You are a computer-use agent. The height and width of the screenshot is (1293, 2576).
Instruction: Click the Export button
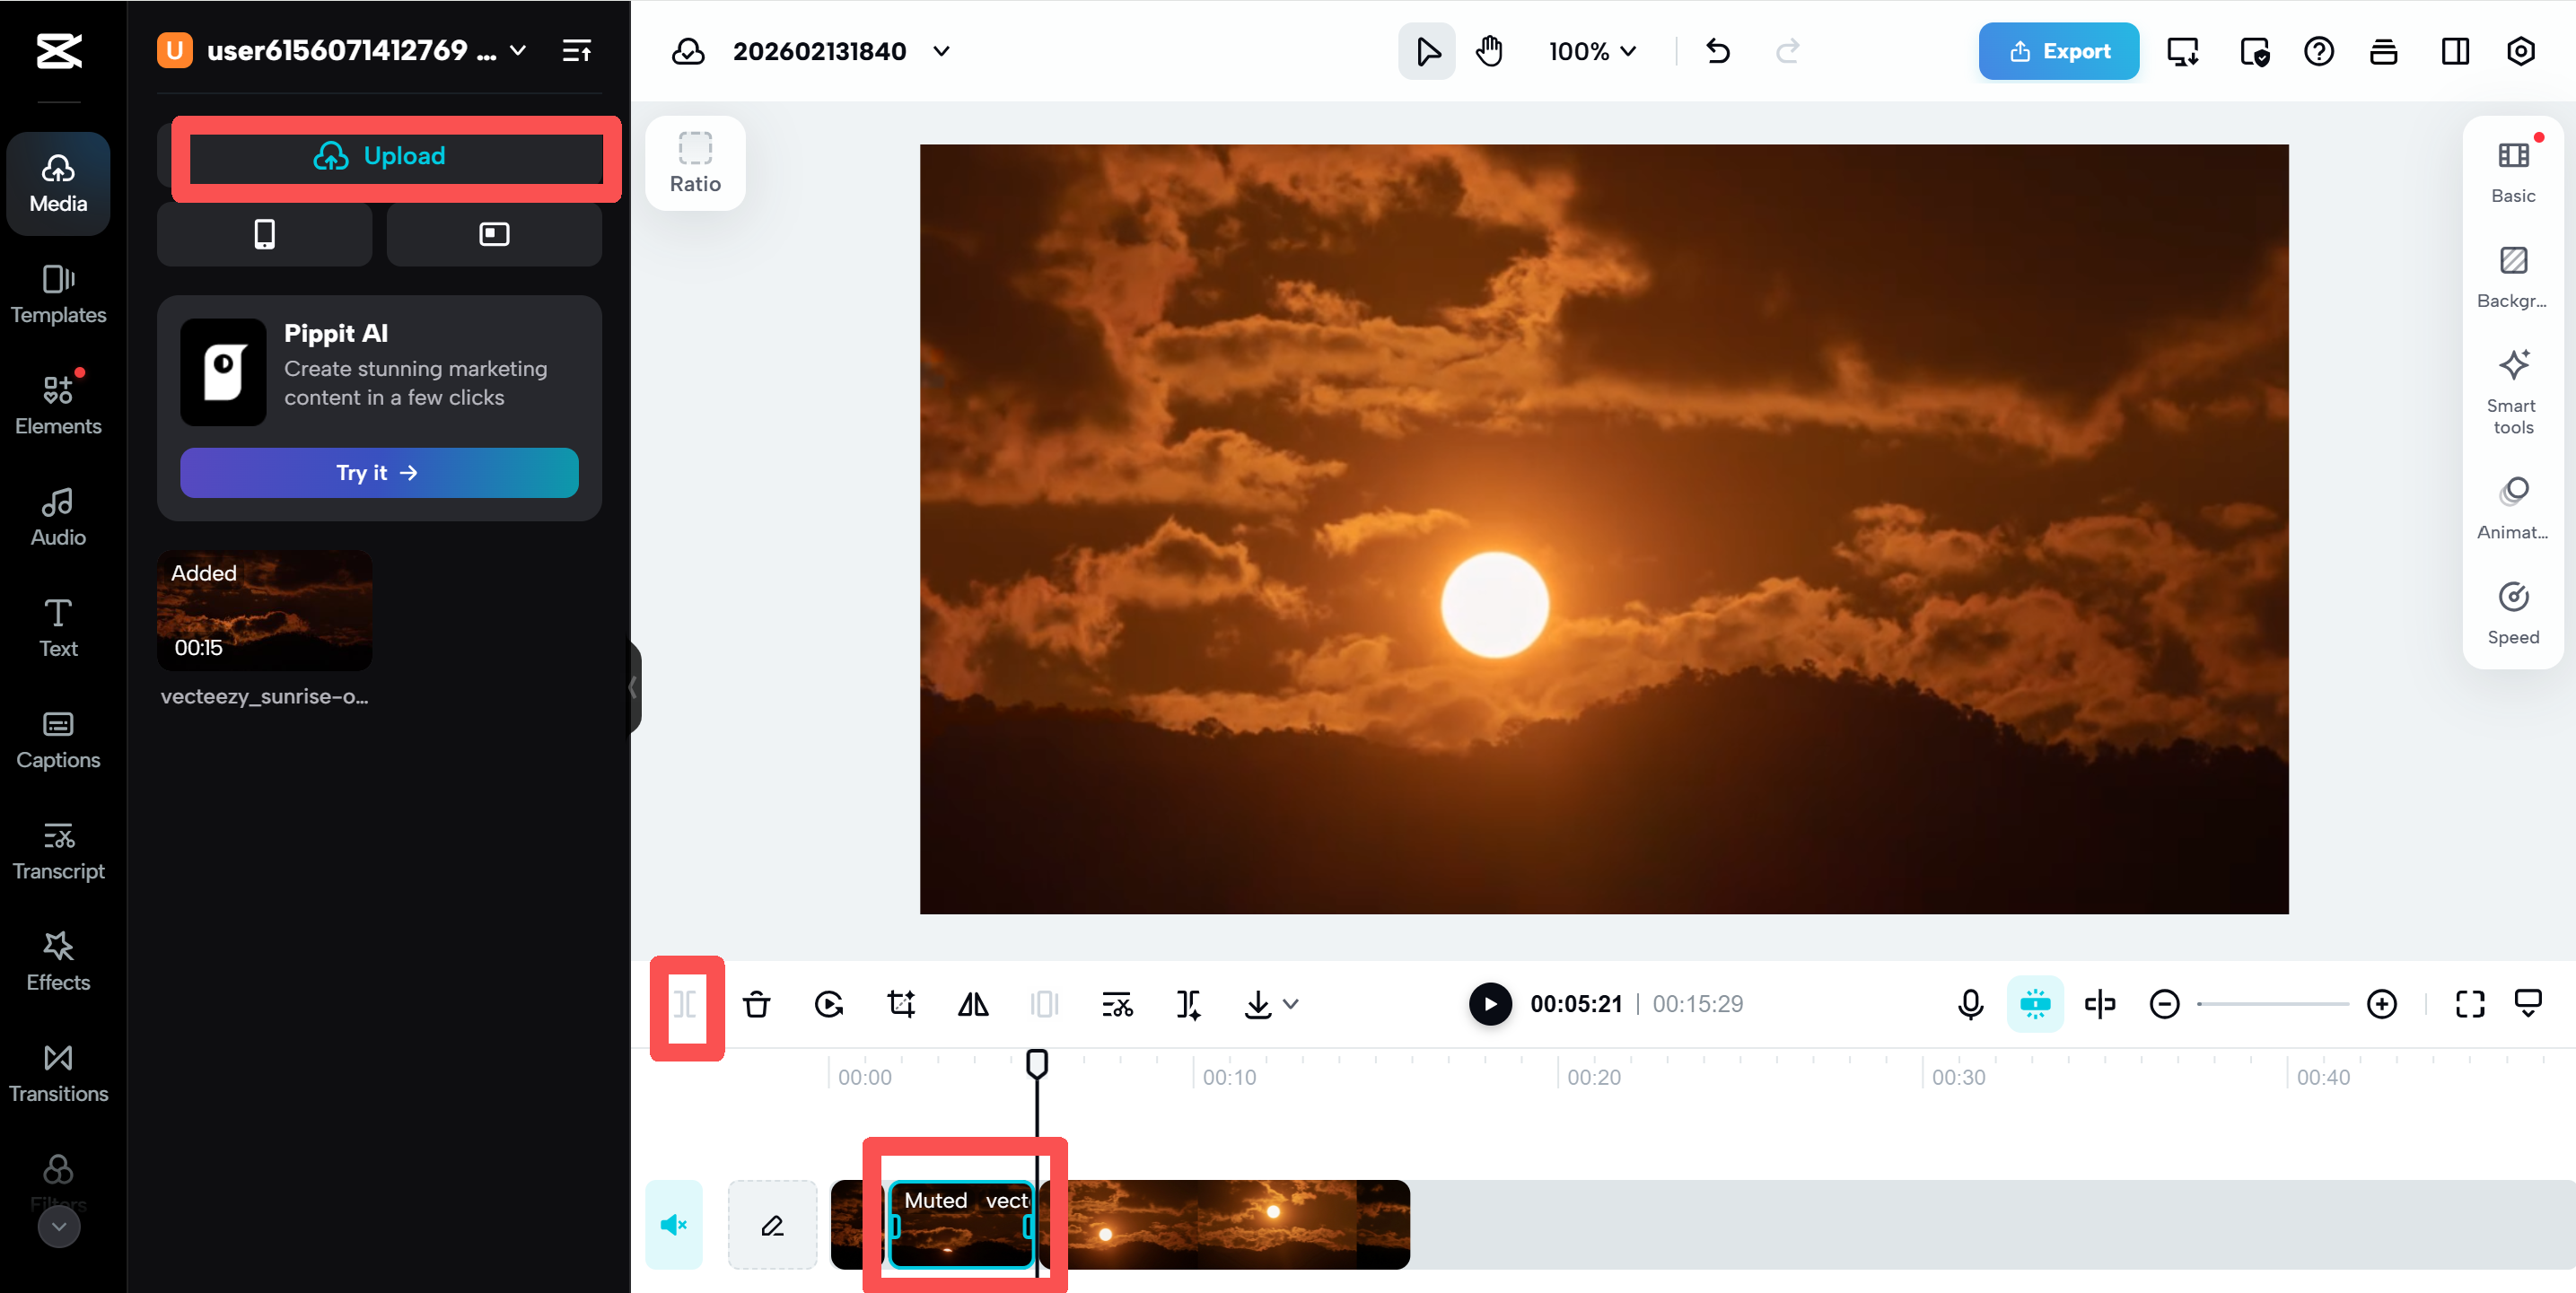coord(2058,51)
